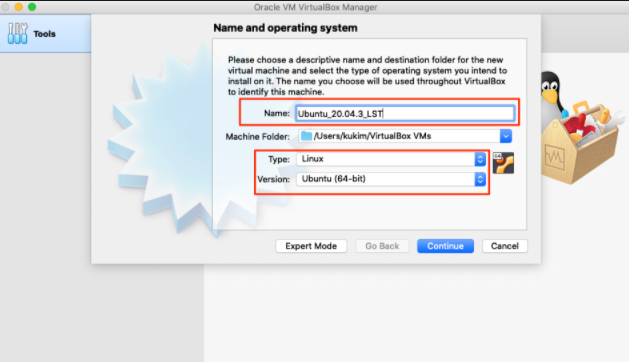Cancel the new VM wizard

click(505, 246)
